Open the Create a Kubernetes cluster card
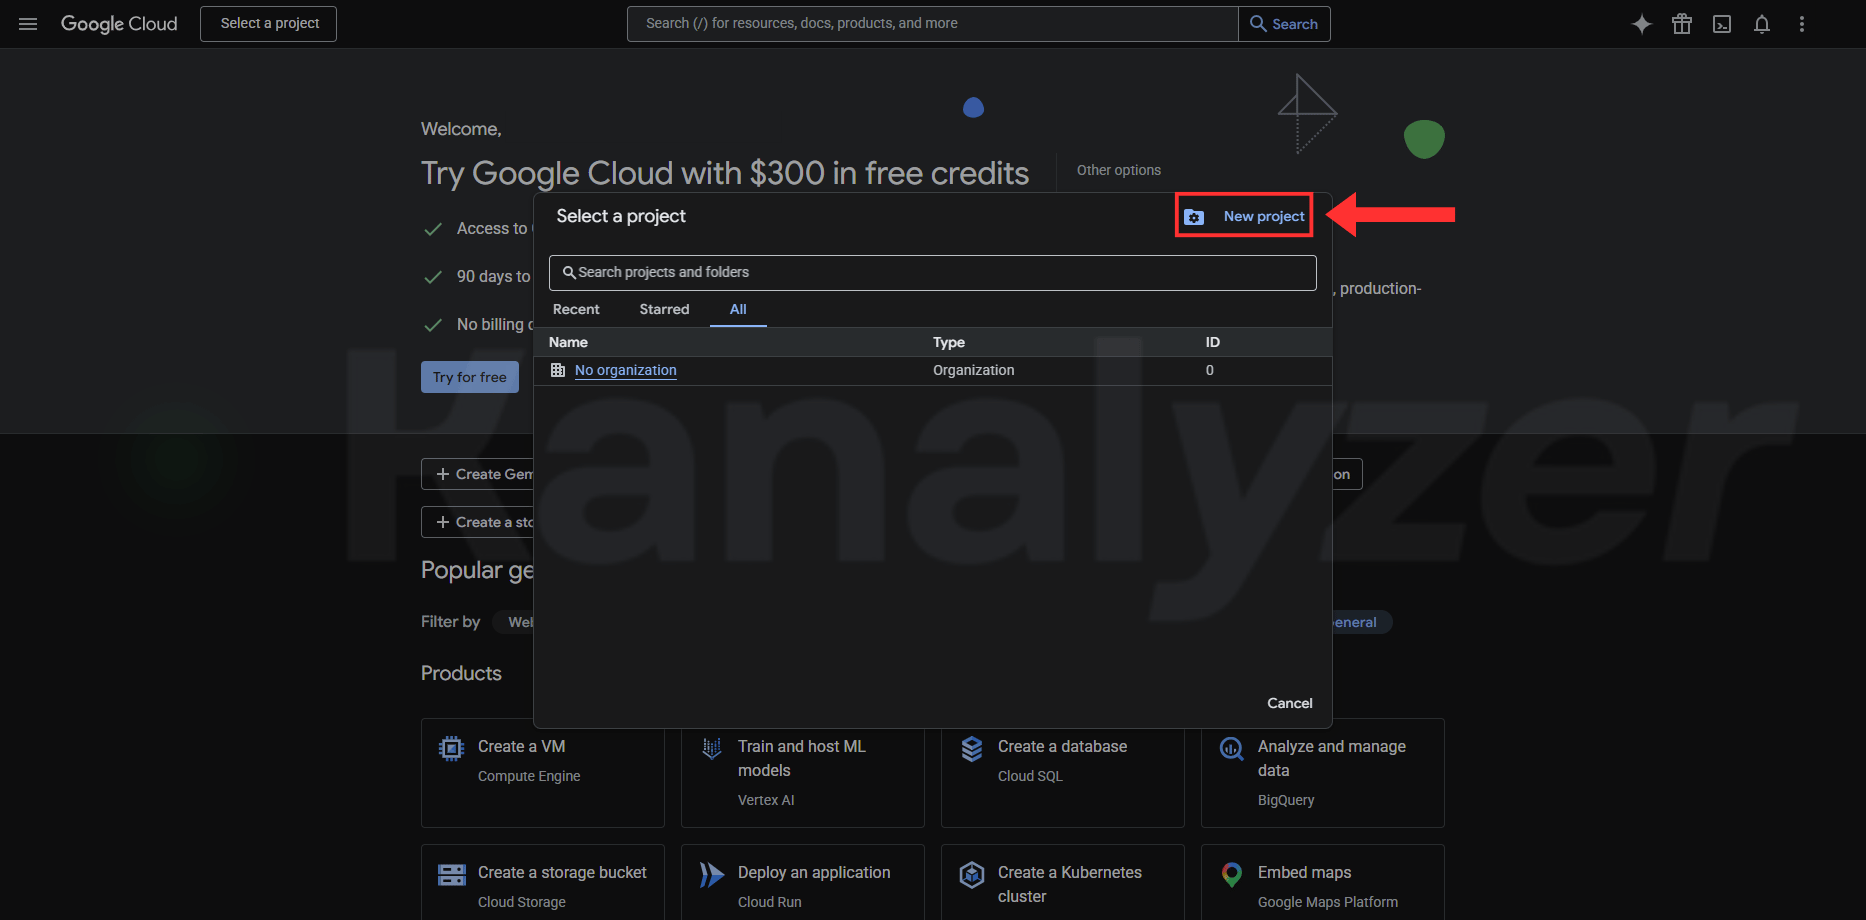 coord(1063,882)
